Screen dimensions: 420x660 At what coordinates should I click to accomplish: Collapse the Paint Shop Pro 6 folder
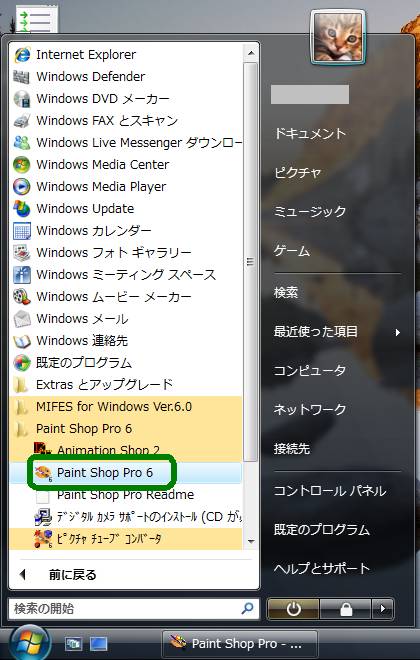(125, 428)
